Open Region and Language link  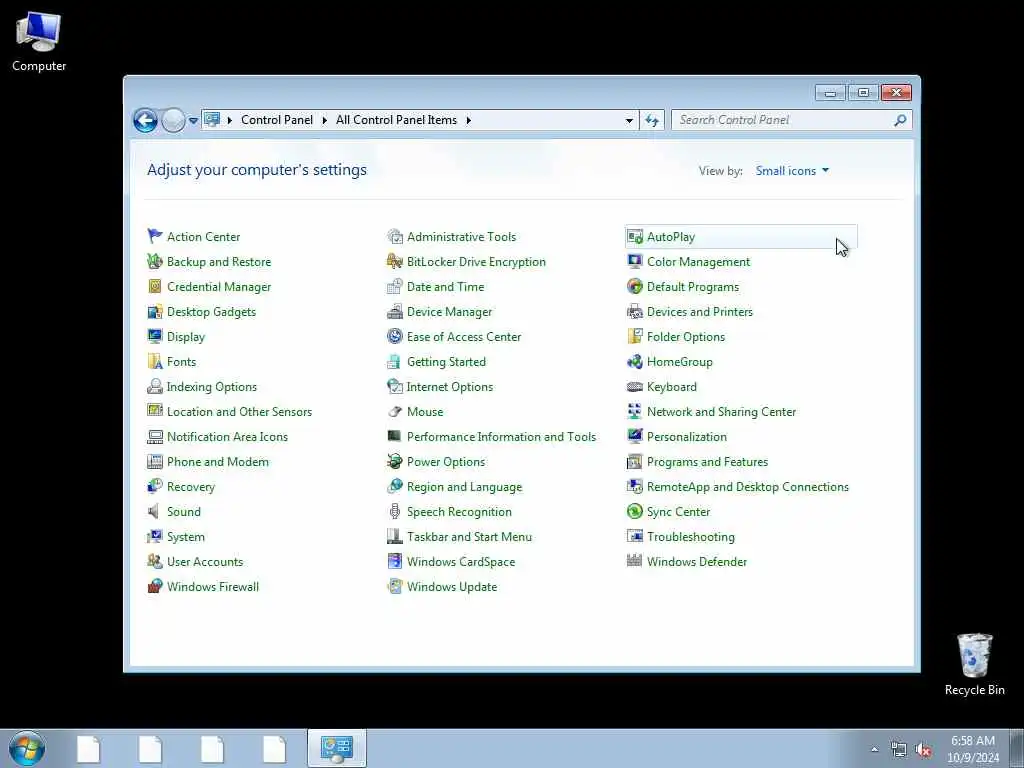464,487
